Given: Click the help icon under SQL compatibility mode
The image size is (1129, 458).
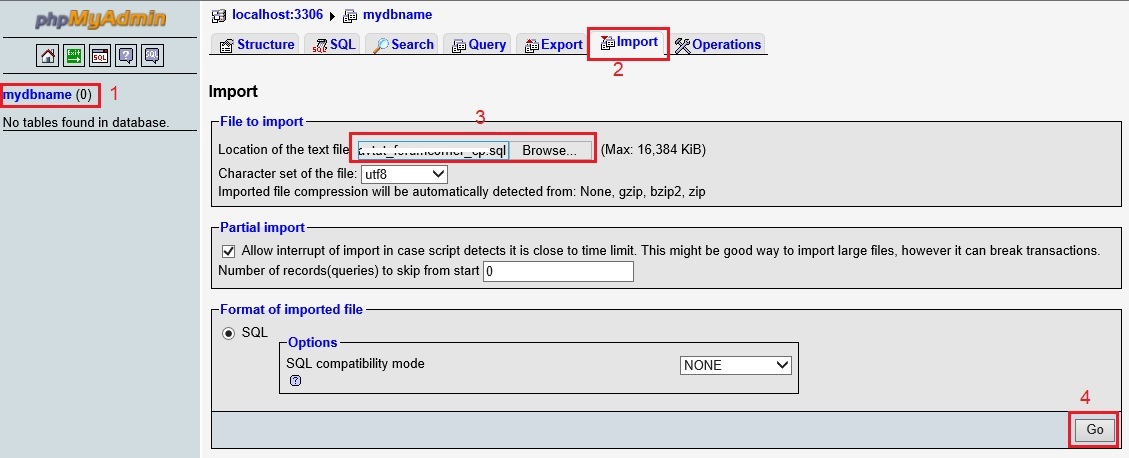Looking at the screenshot, I should tap(295, 381).
